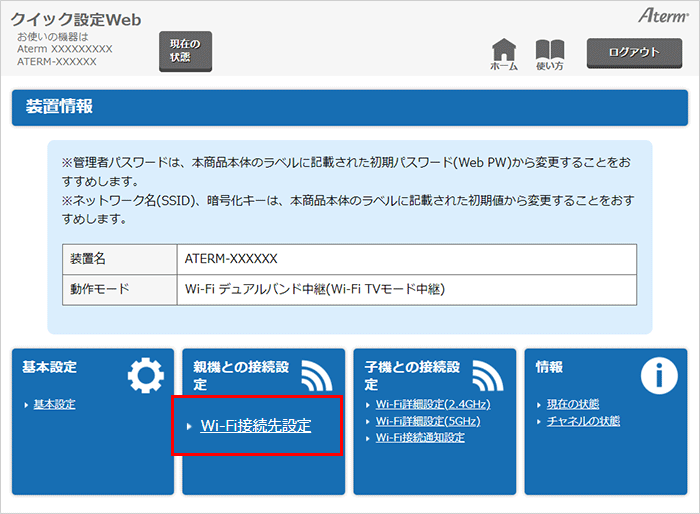This screenshot has width=700, height=514.
Task: Click Wi-Fi signal icon in 子機との接続設定 panel
Action: pyautogui.click(x=487, y=375)
